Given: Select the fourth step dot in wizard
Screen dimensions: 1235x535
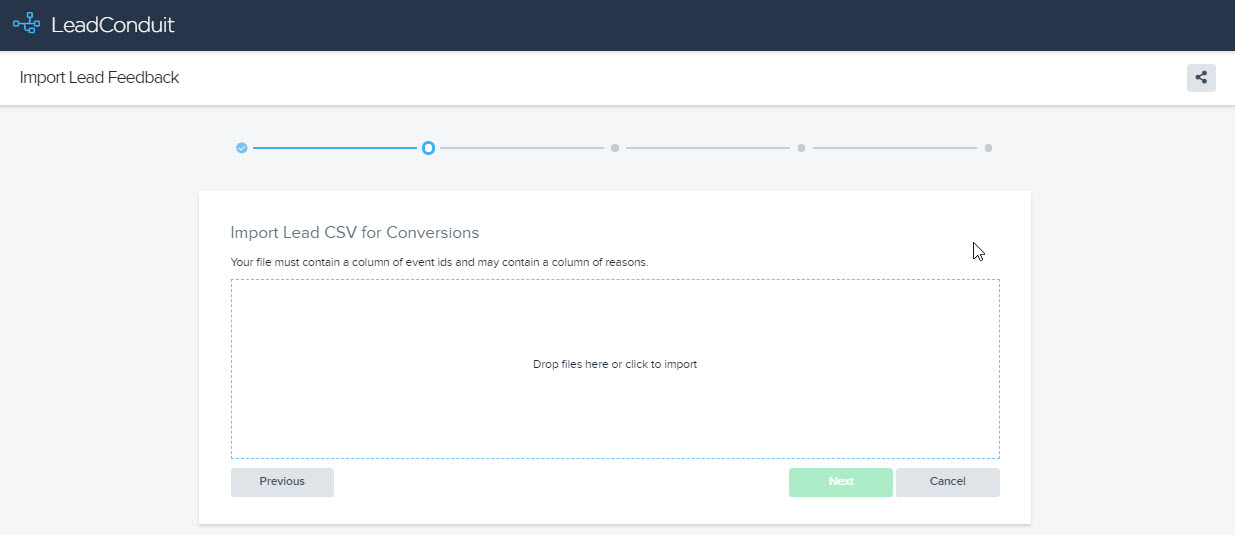Looking at the screenshot, I should pos(801,148).
